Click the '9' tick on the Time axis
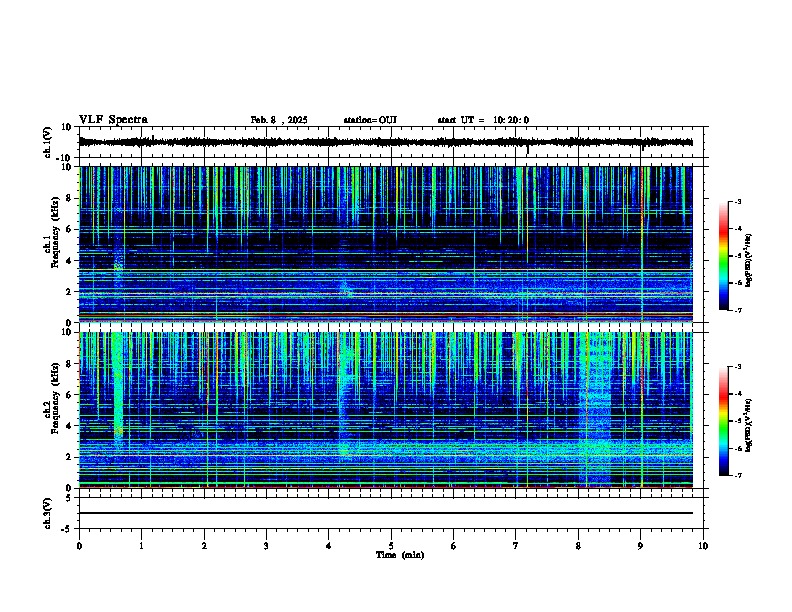This screenshot has width=792, height=612. (x=640, y=545)
